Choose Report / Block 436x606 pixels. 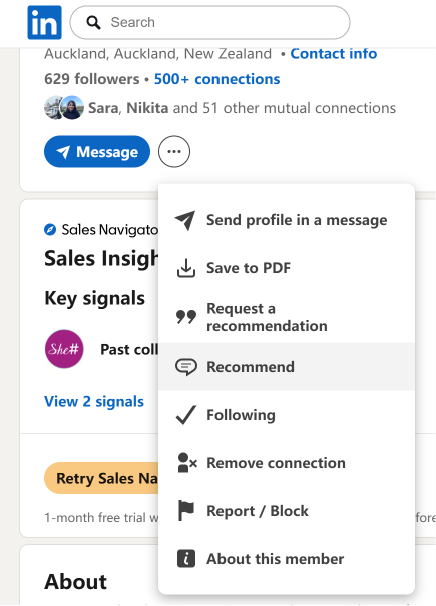pyautogui.click(x=286, y=511)
